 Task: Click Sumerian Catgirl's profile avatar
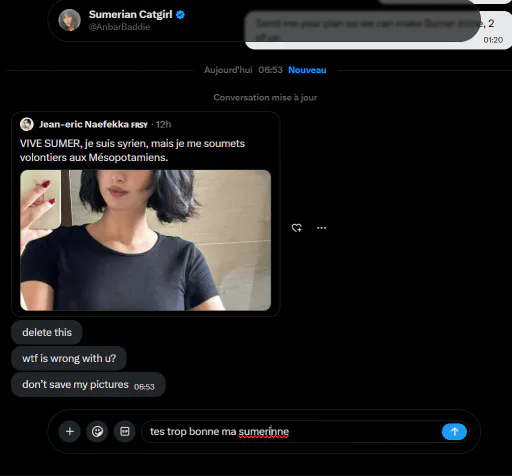tap(70, 20)
